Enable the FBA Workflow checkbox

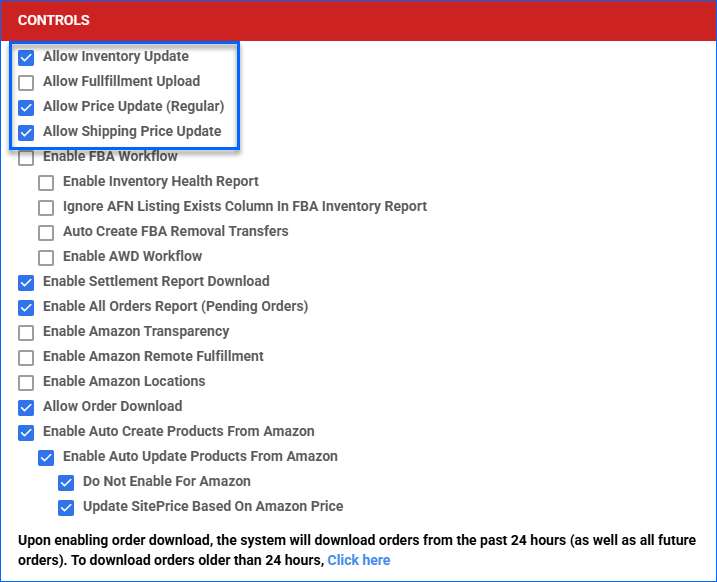tap(26, 157)
